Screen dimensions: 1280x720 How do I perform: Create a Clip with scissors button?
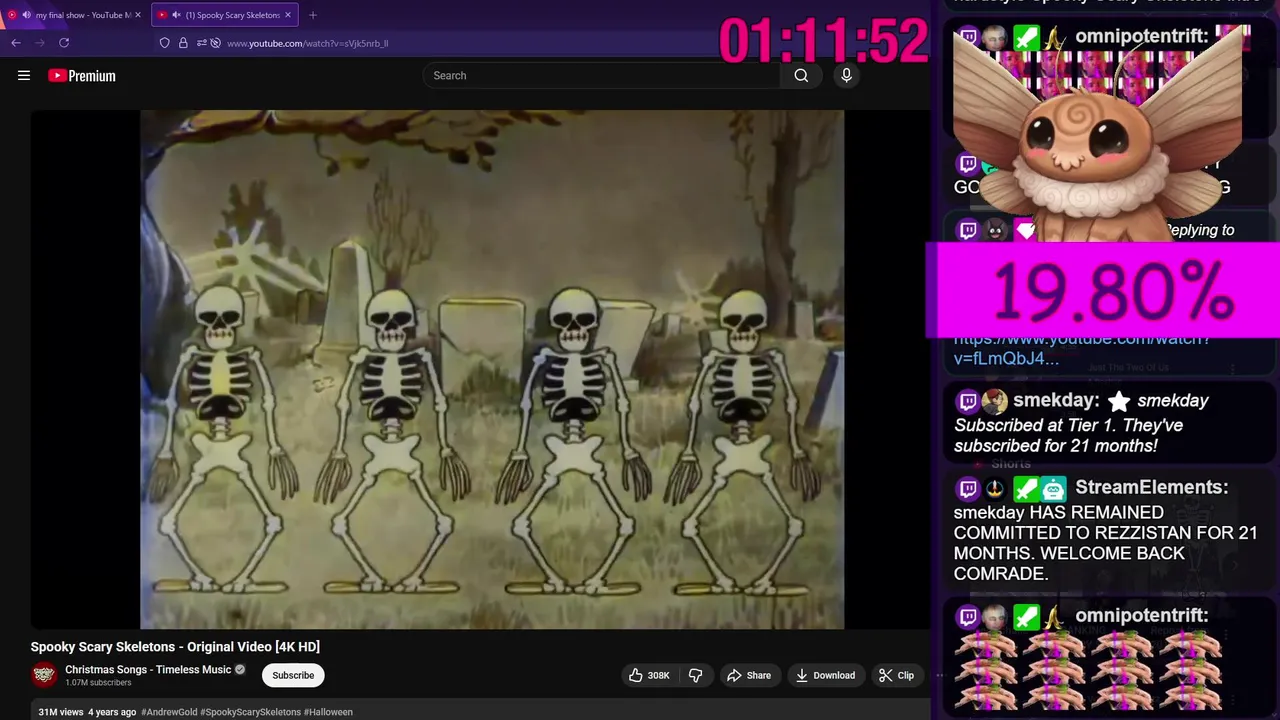pyautogui.click(x=896, y=675)
